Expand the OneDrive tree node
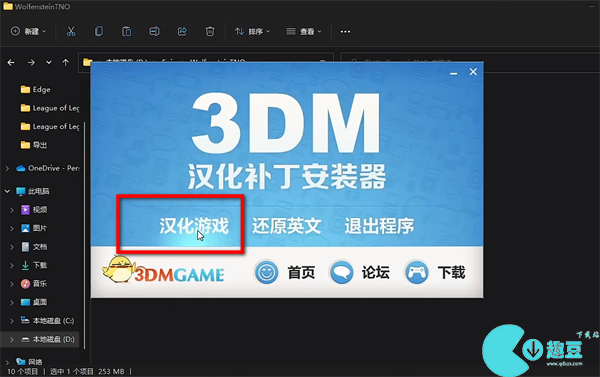 click(x=7, y=168)
